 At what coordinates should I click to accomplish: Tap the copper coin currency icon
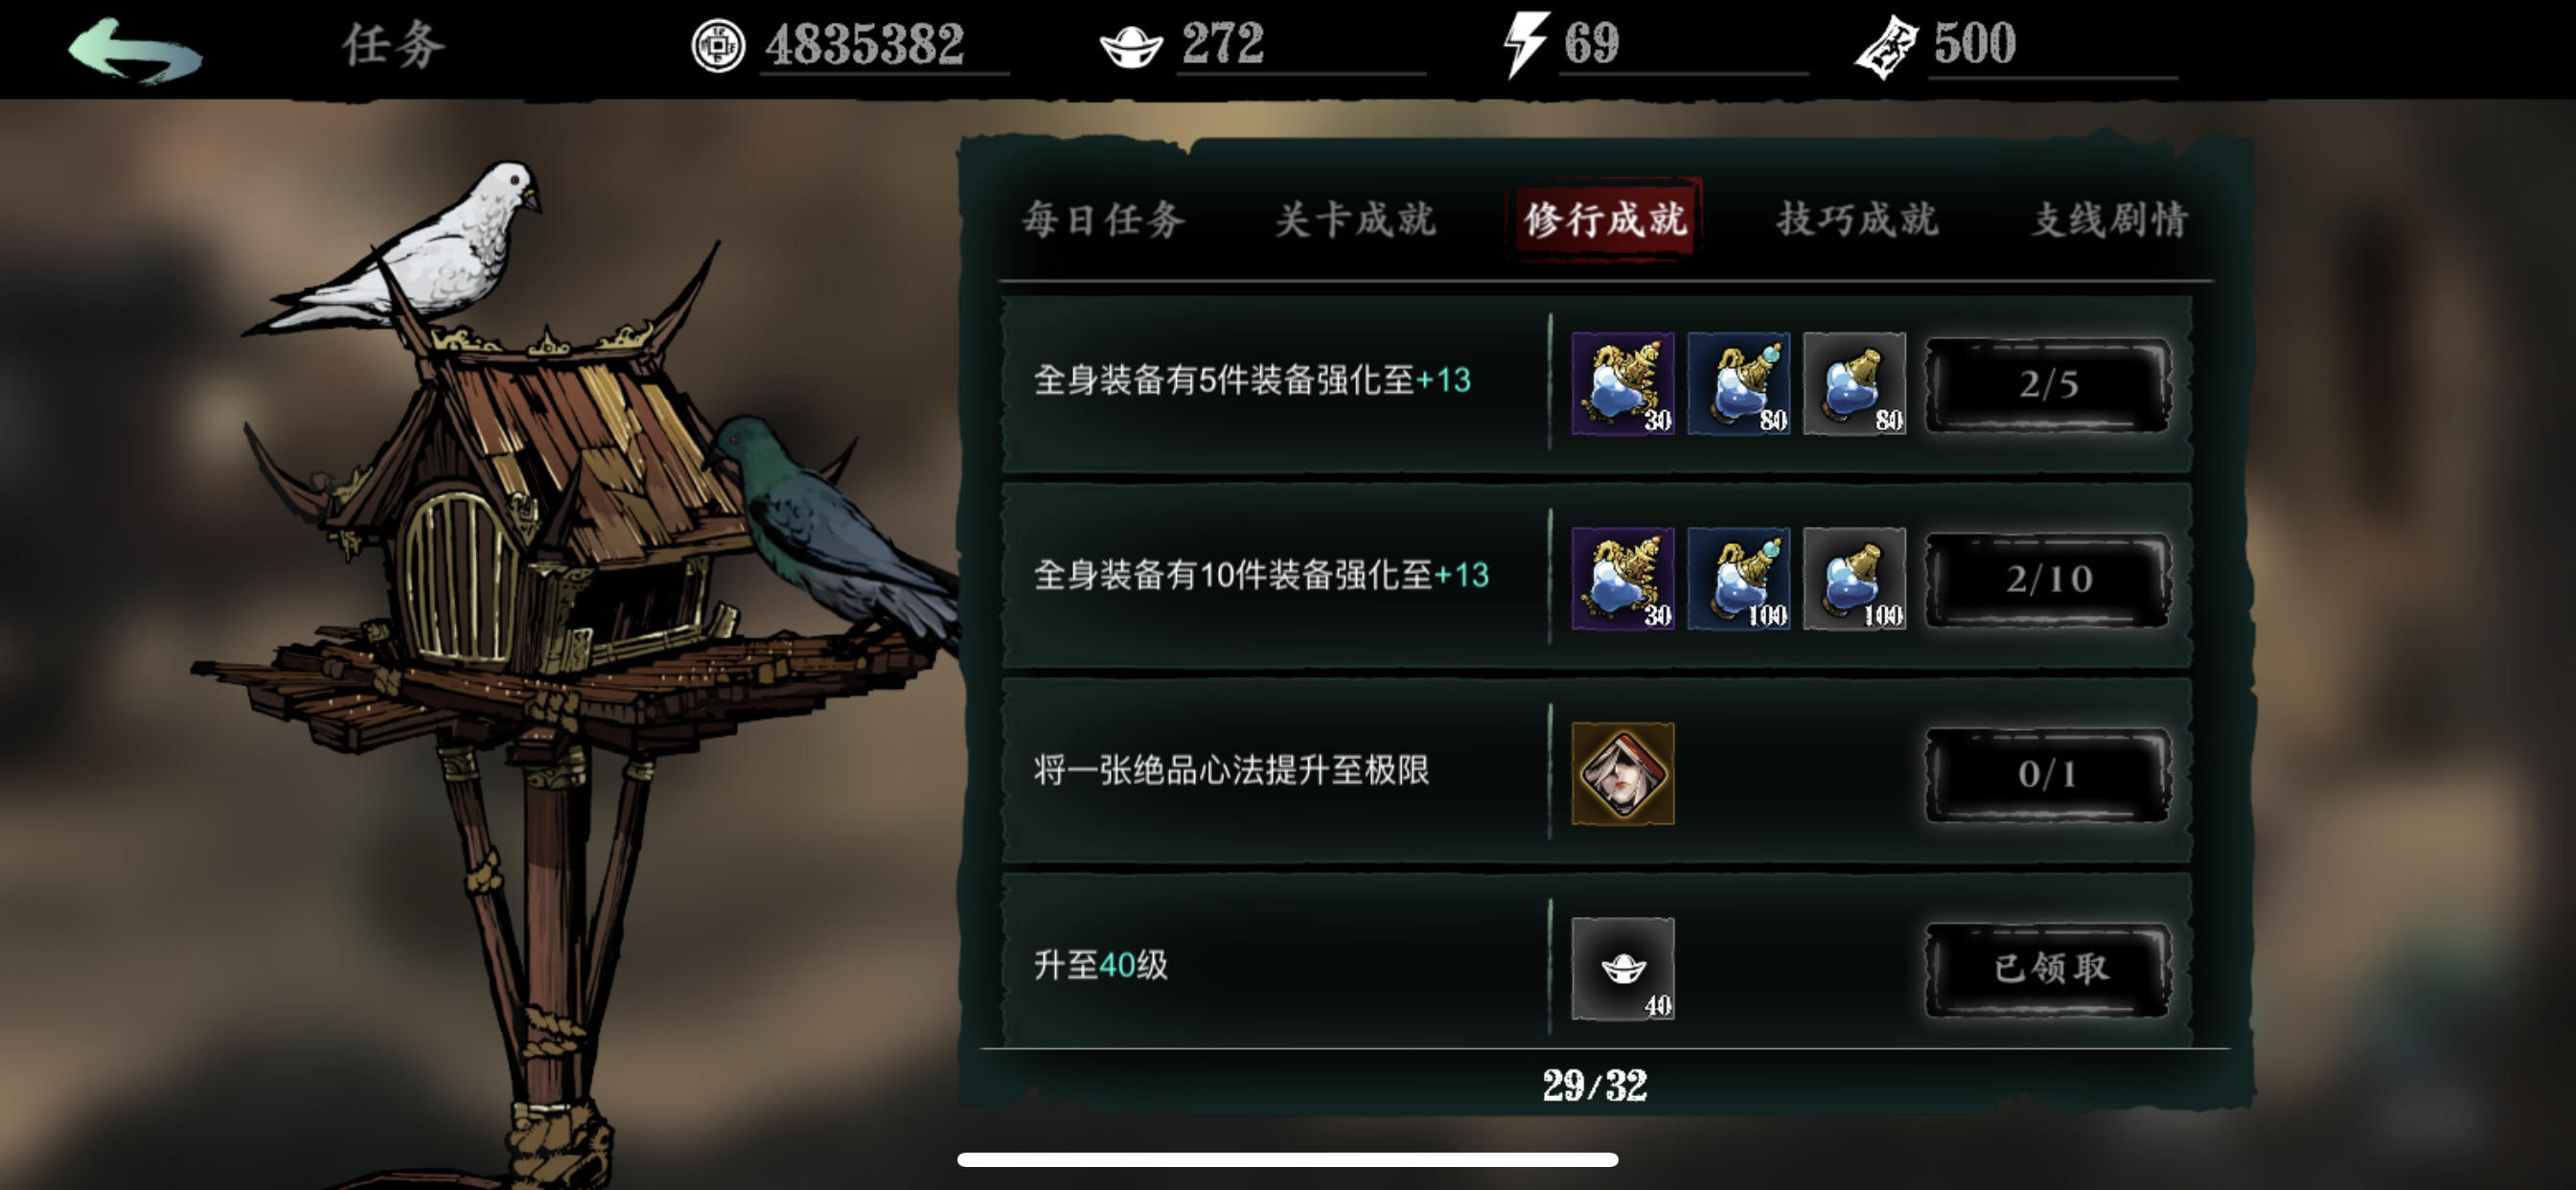click(x=718, y=46)
